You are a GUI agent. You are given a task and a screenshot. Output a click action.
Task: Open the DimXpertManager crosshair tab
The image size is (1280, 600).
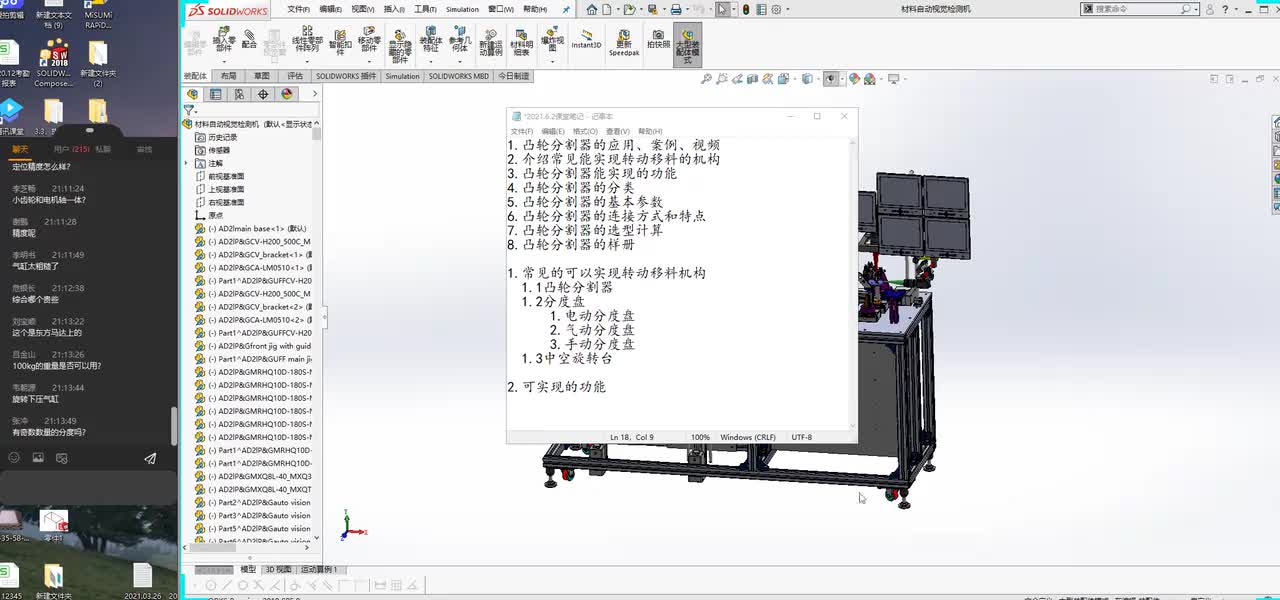[x=263, y=94]
